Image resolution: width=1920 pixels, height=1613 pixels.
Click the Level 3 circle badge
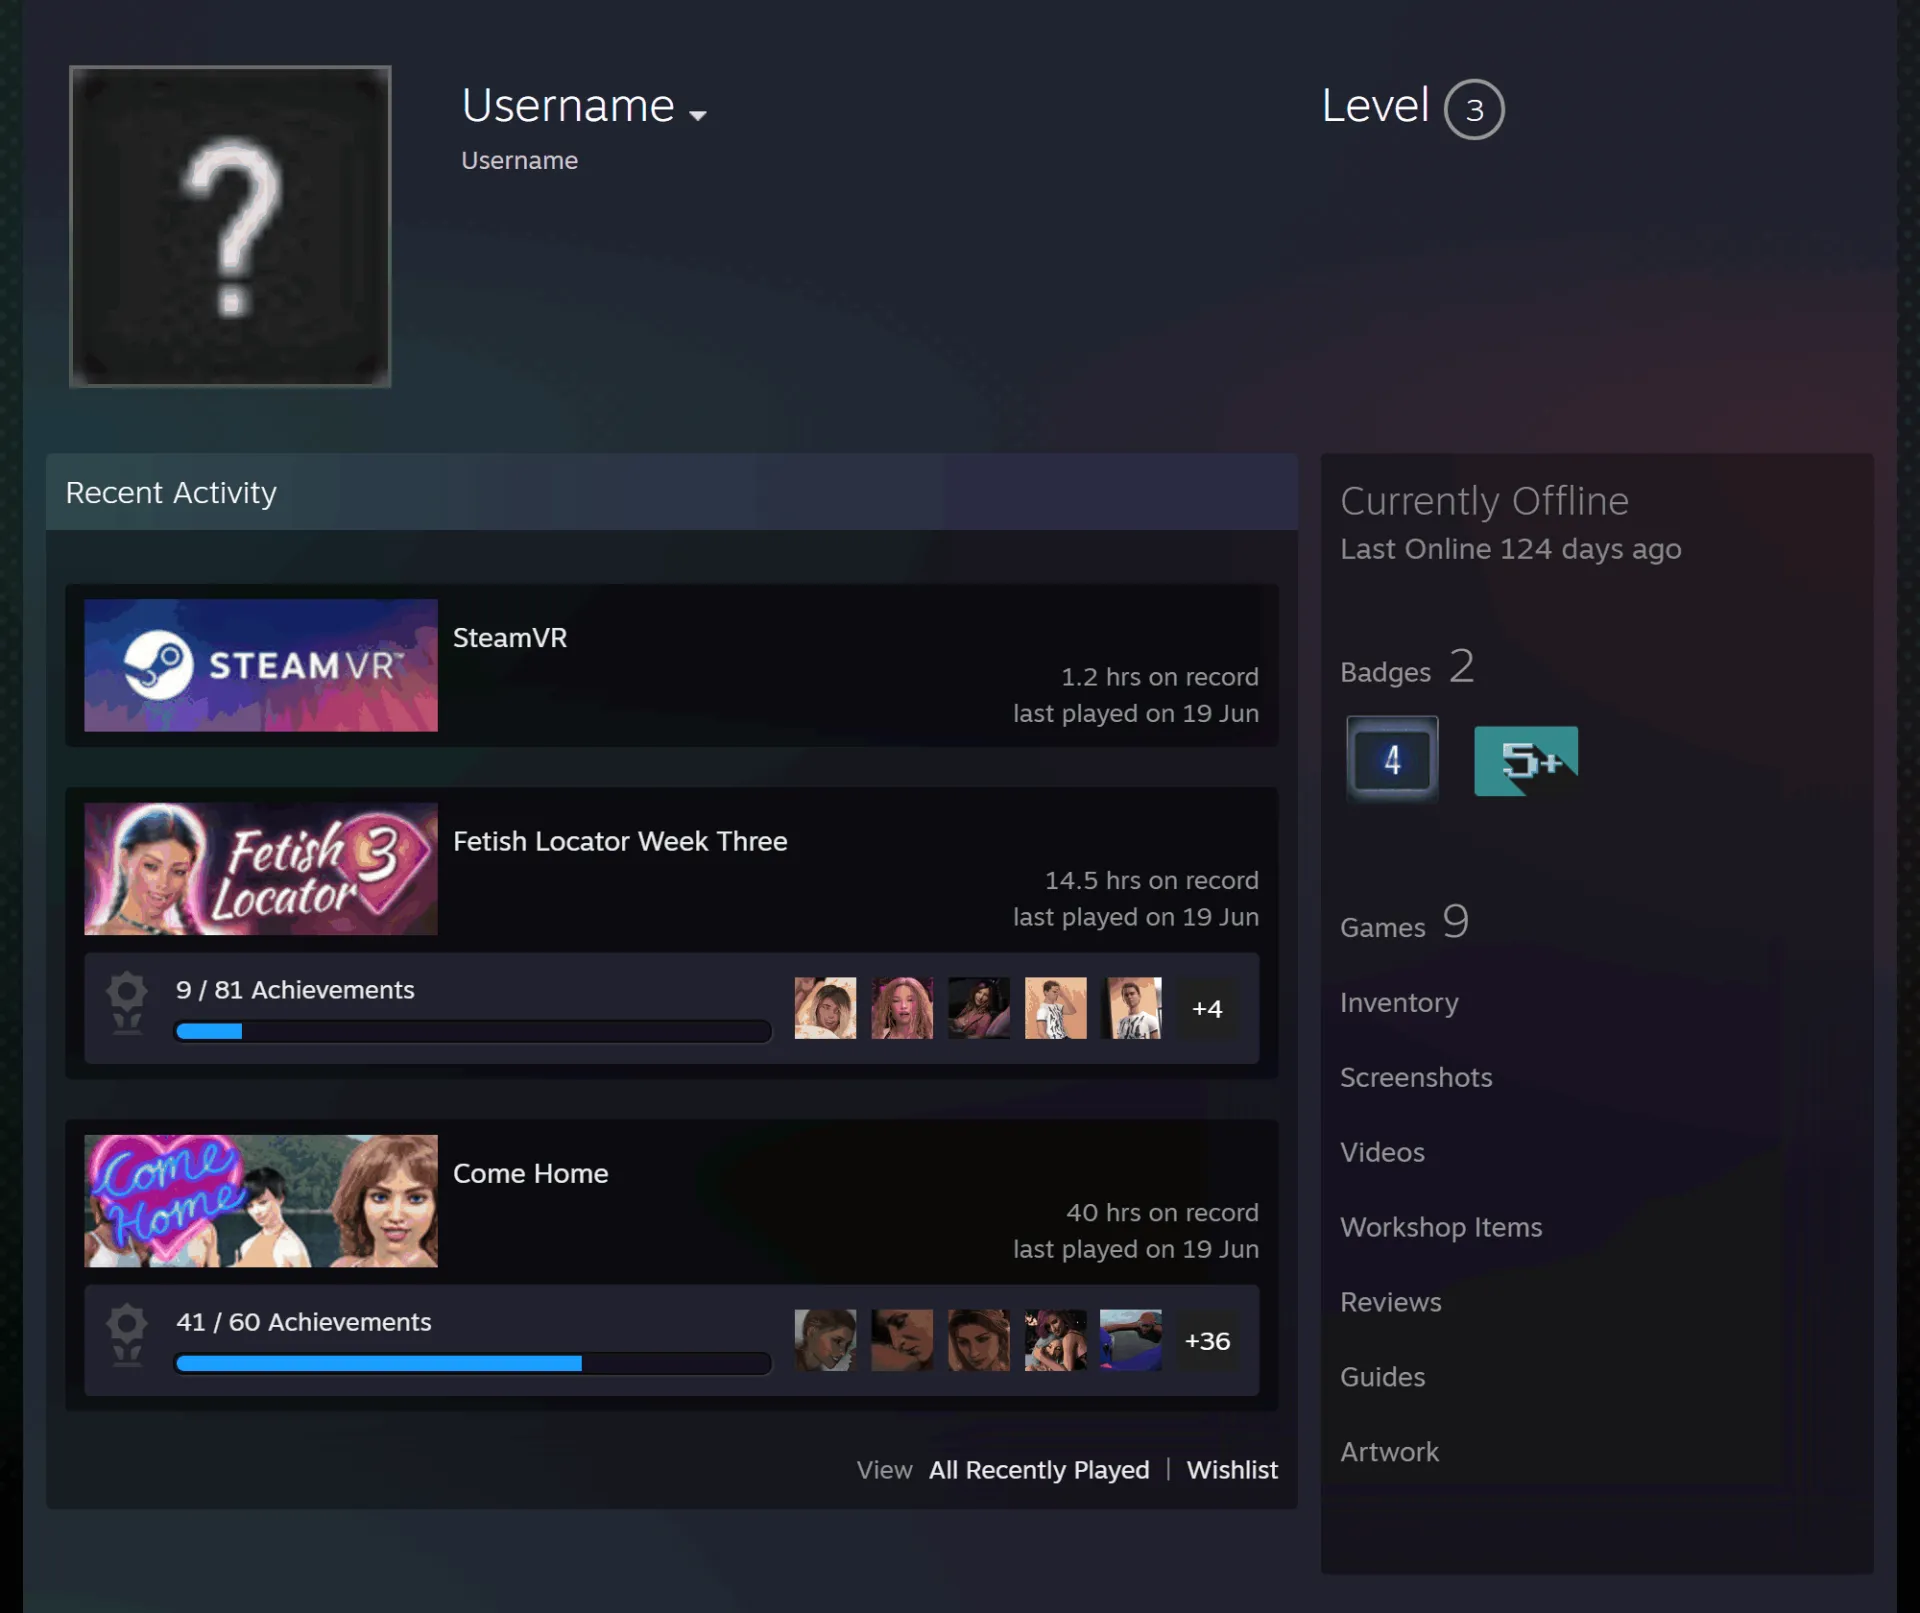(x=1474, y=109)
